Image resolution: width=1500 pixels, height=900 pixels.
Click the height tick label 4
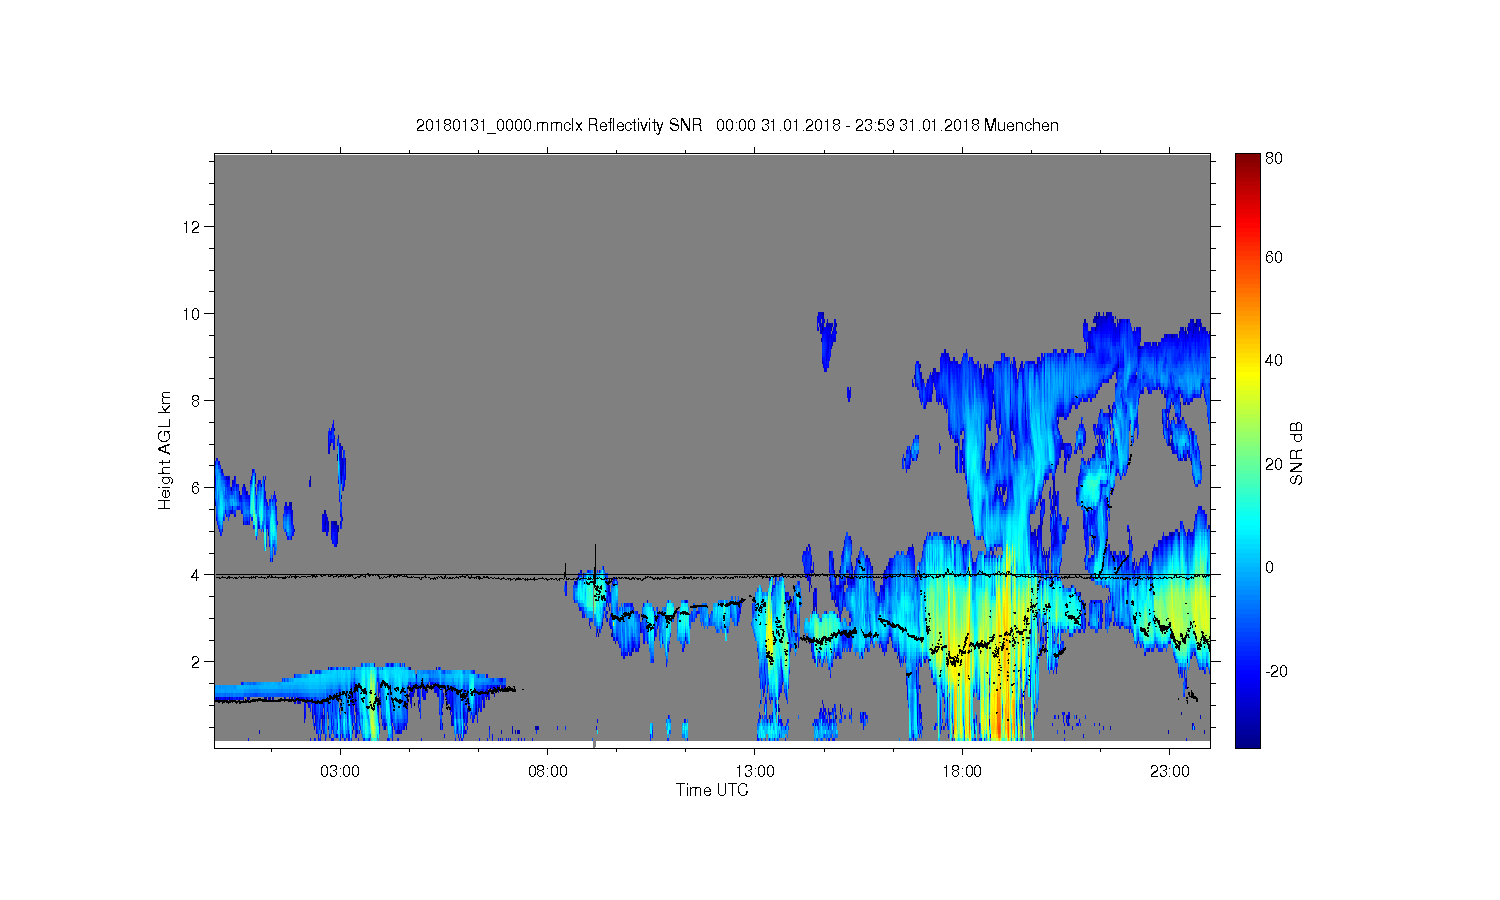coord(196,575)
